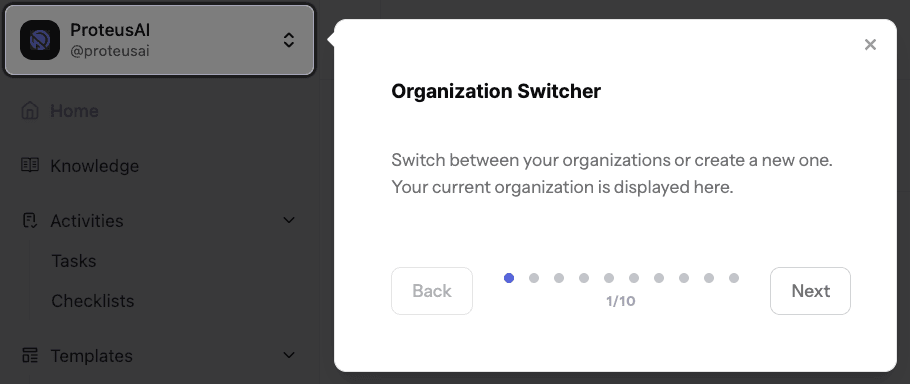Go to Home in the sidebar
The height and width of the screenshot is (384, 910).
coord(74,111)
